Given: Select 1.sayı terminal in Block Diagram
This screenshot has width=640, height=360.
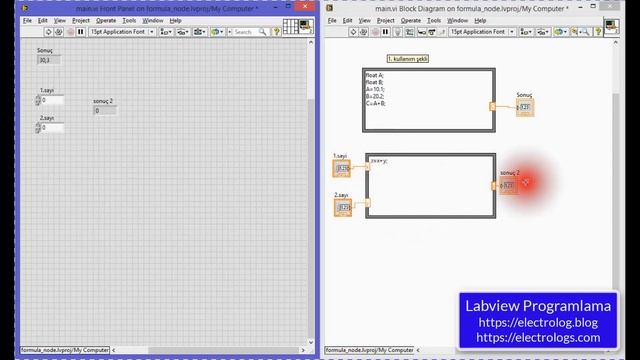Looking at the screenshot, I should coord(341,168).
